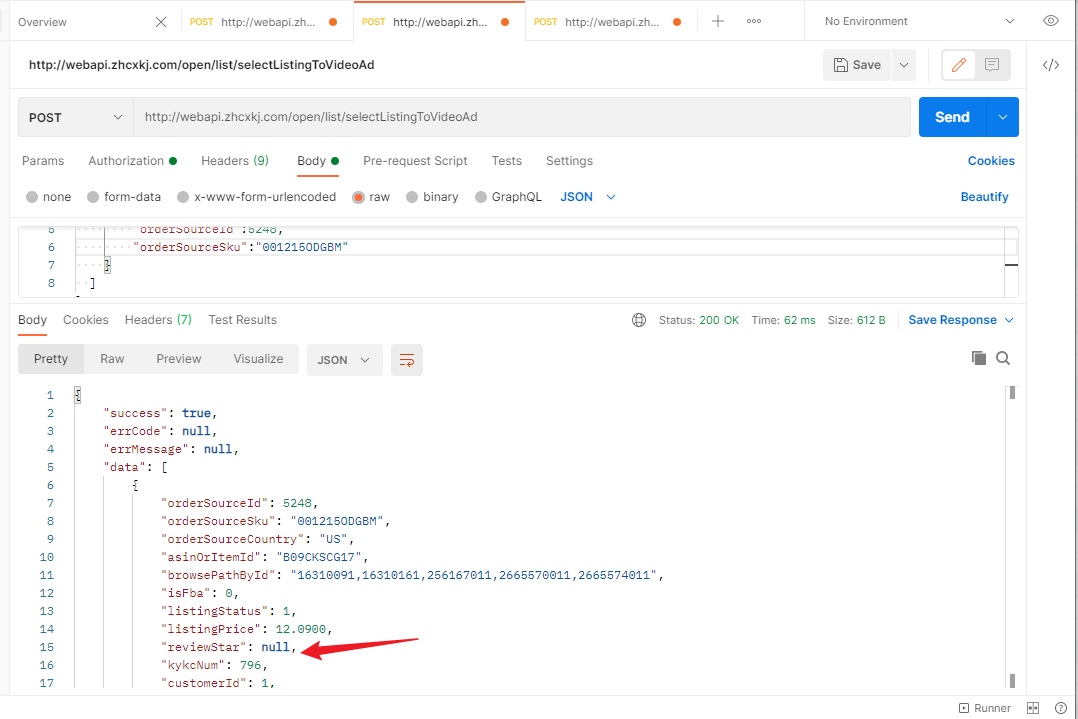Click the network globe icon near Status
The width and height of the screenshot is (1078, 719).
639,320
